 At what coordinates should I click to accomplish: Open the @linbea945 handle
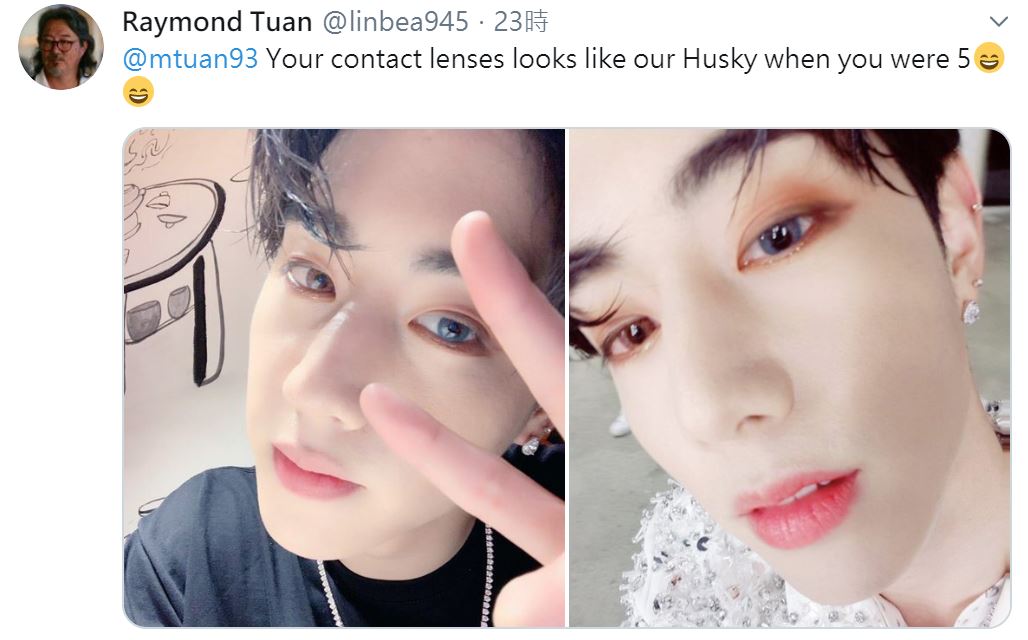pyautogui.click(x=395, y=22)
